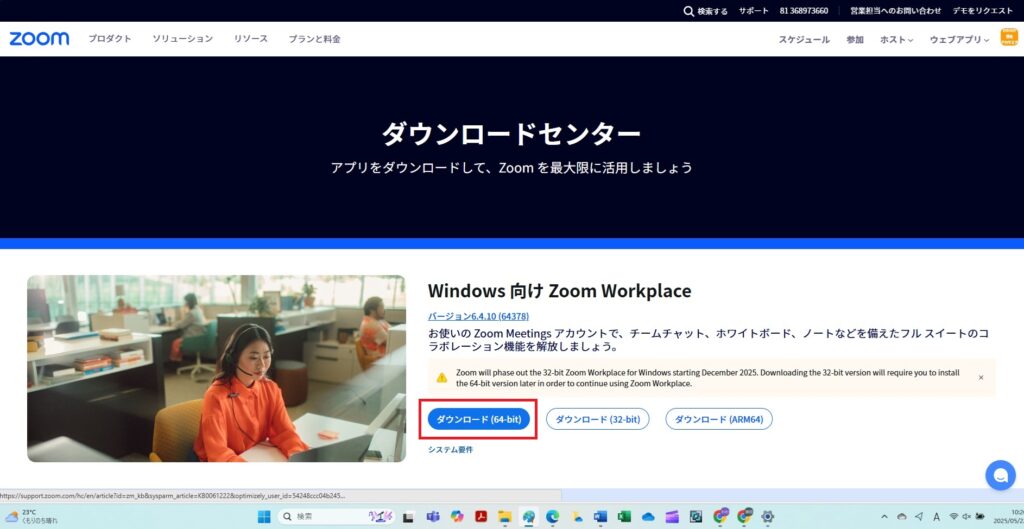
Task: Click the 81 368973660 phone number
Action: coord(804,11)
